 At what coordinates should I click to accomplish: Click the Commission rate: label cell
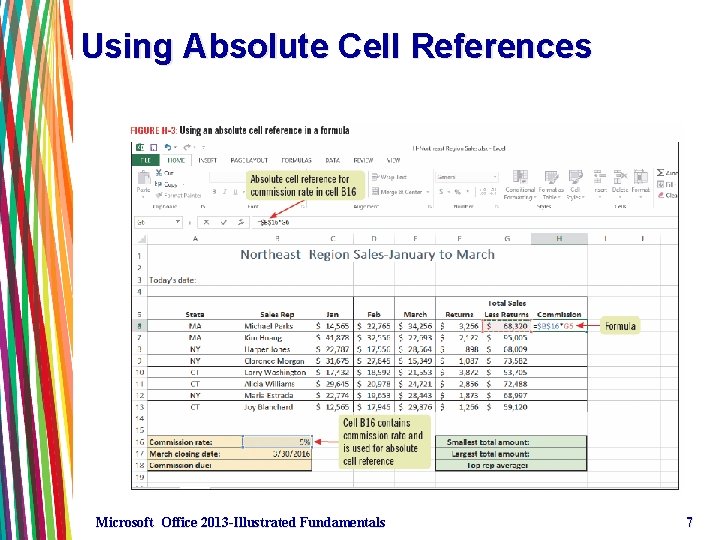point(195,442)
